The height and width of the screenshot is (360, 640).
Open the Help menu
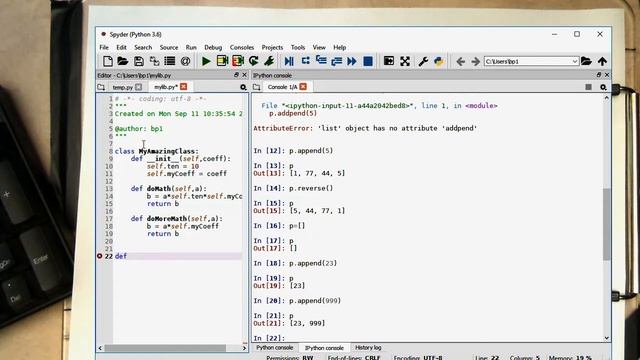click(x=340, y=47)
